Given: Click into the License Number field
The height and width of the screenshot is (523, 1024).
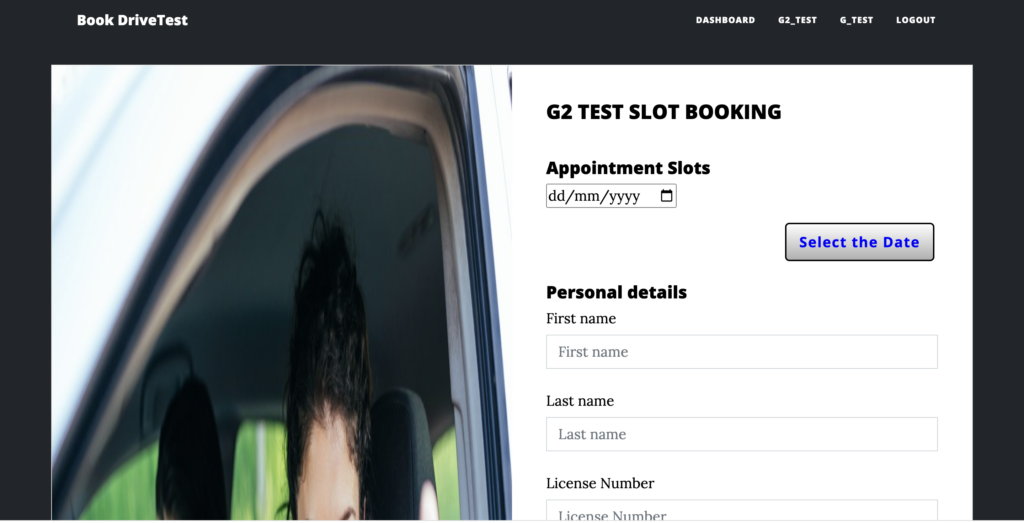Looking at the screenshot, I should (742, 511).
